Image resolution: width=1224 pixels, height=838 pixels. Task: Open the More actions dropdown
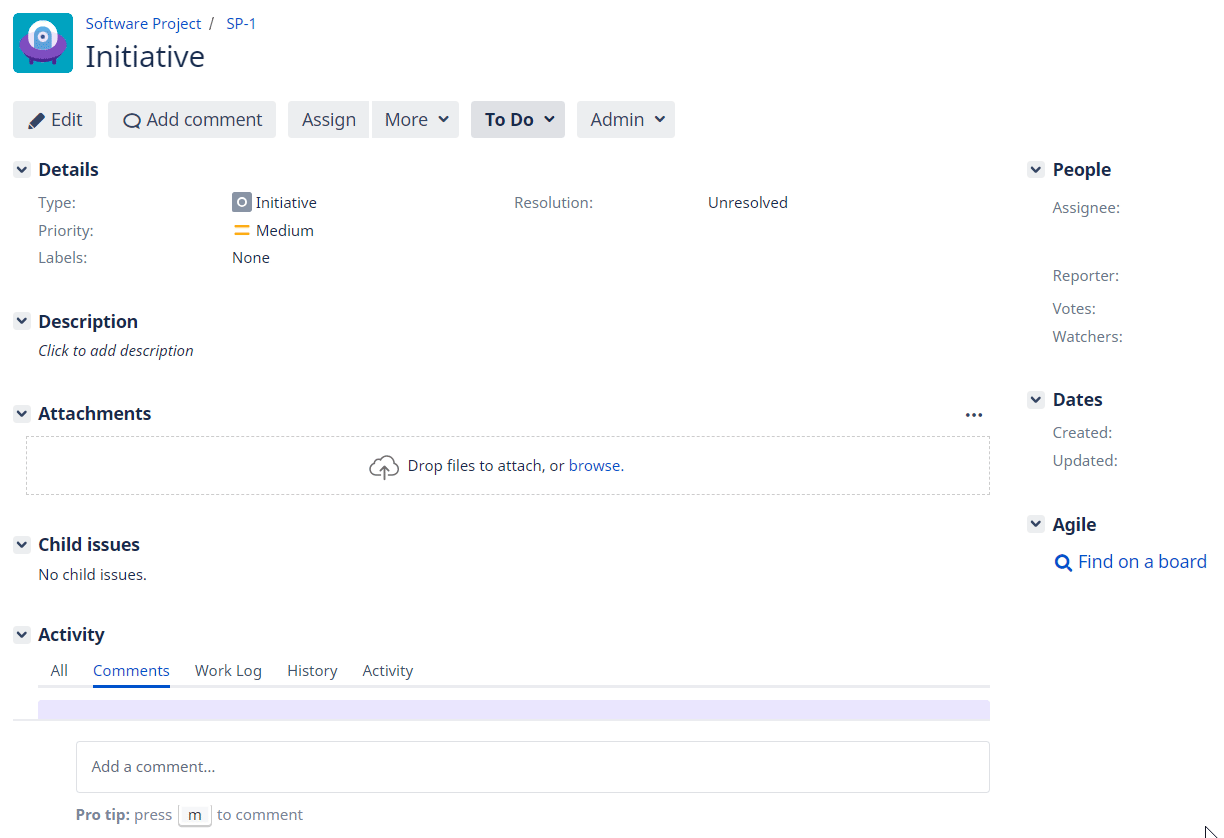(x=415, y=120)
